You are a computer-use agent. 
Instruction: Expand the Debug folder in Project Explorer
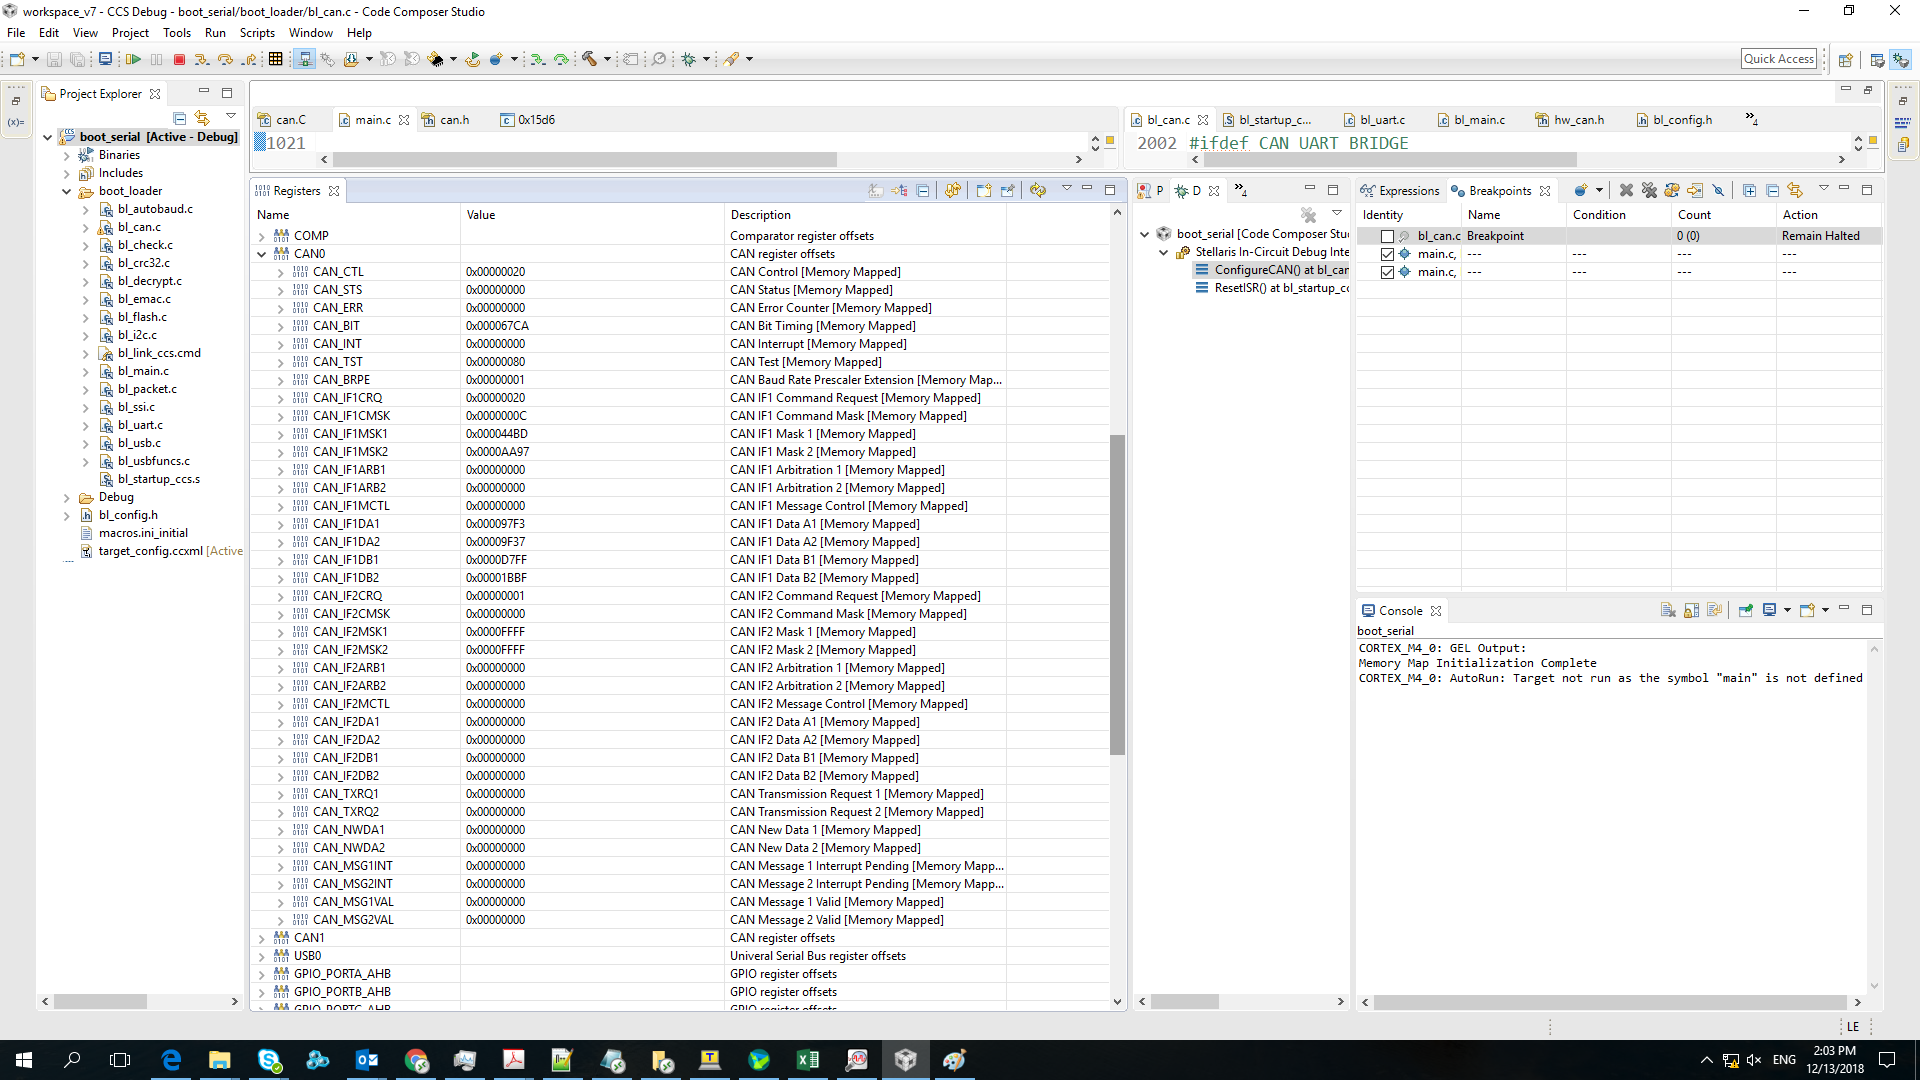click(x=67, y=498)
